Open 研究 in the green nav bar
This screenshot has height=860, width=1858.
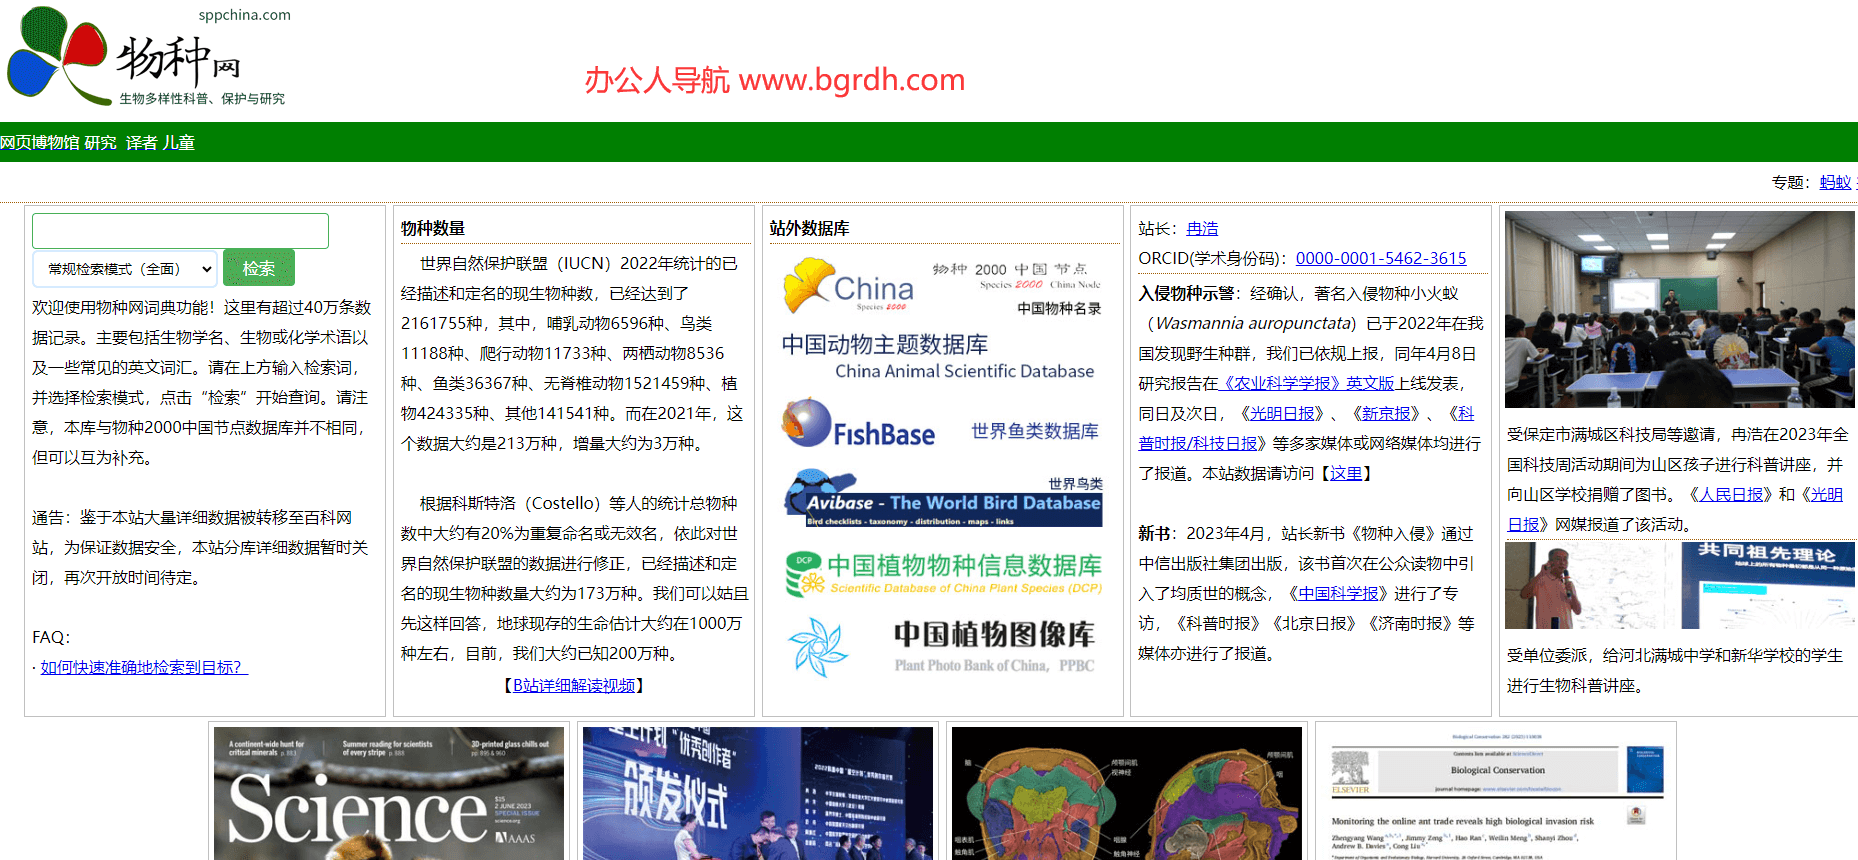(100, 143)
